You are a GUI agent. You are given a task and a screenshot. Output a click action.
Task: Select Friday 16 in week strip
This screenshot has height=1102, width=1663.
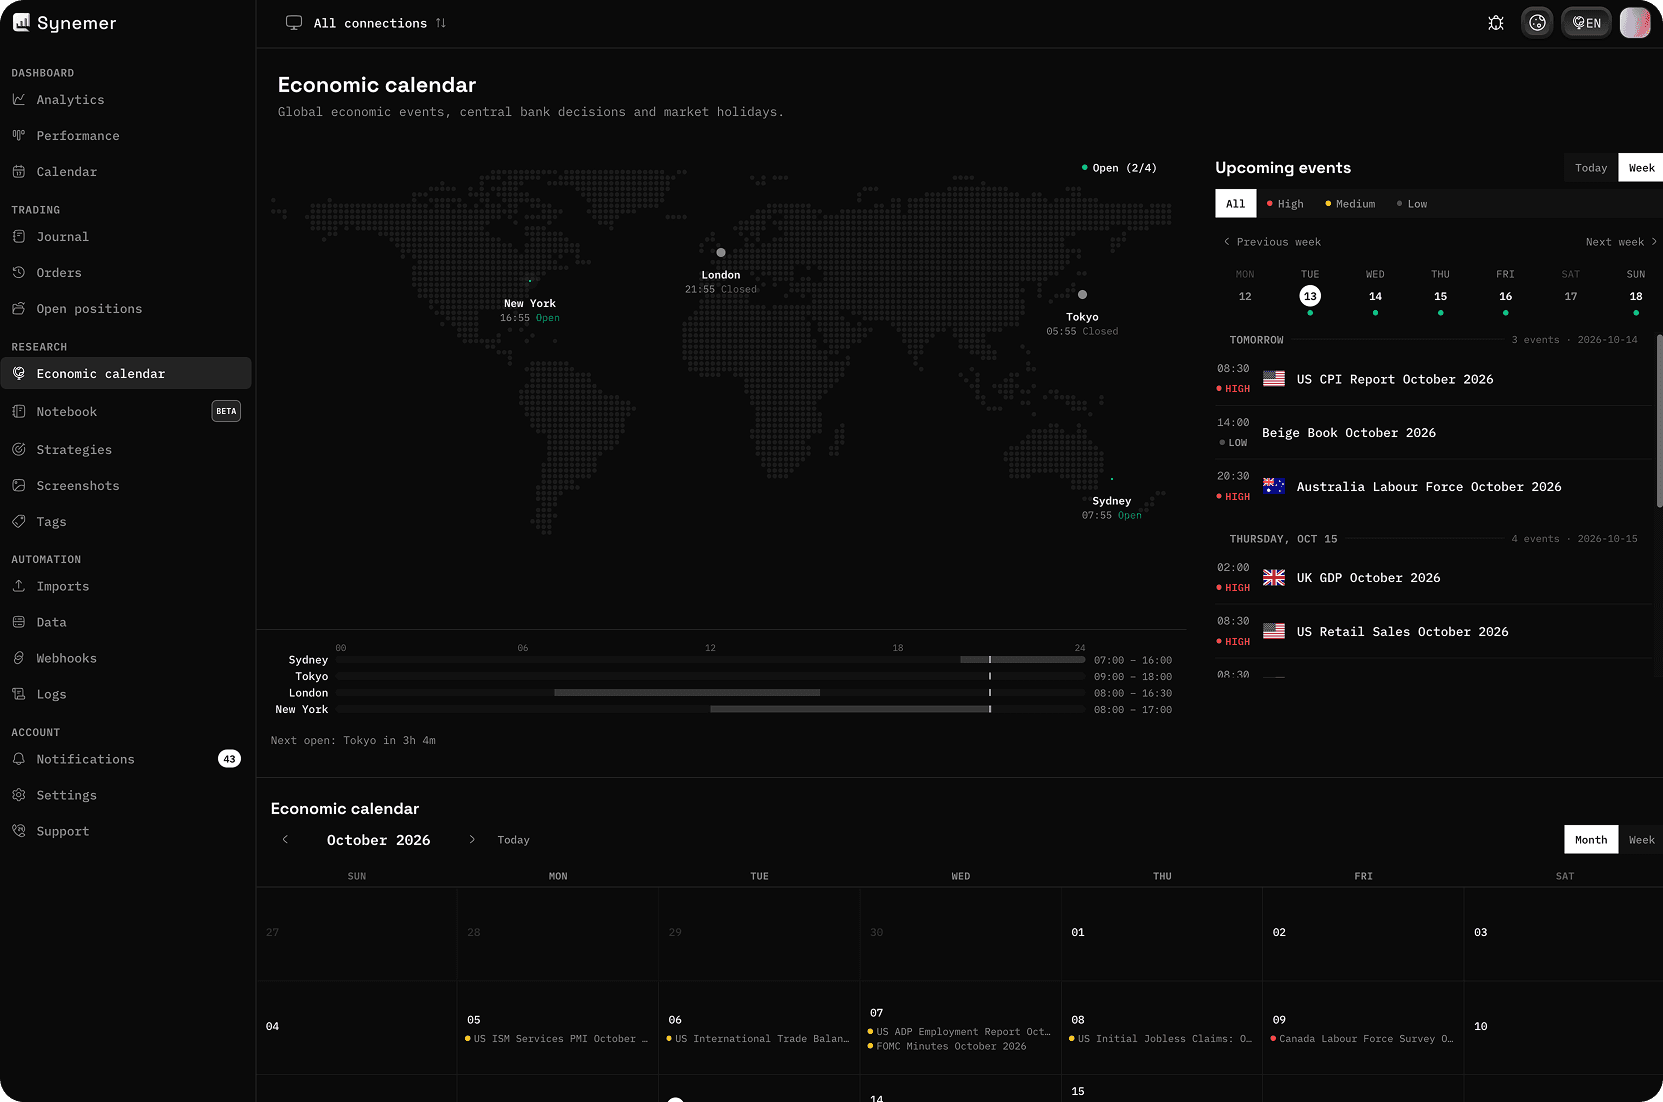coord(1505,296)
